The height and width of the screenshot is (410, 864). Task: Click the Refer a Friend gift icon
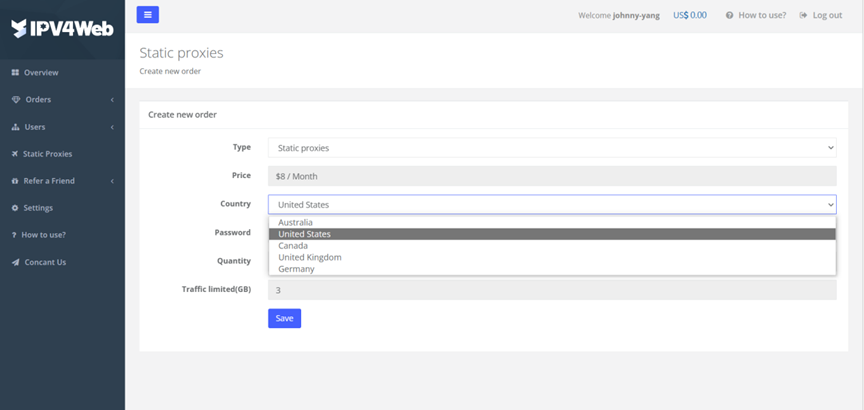point(15,181)
